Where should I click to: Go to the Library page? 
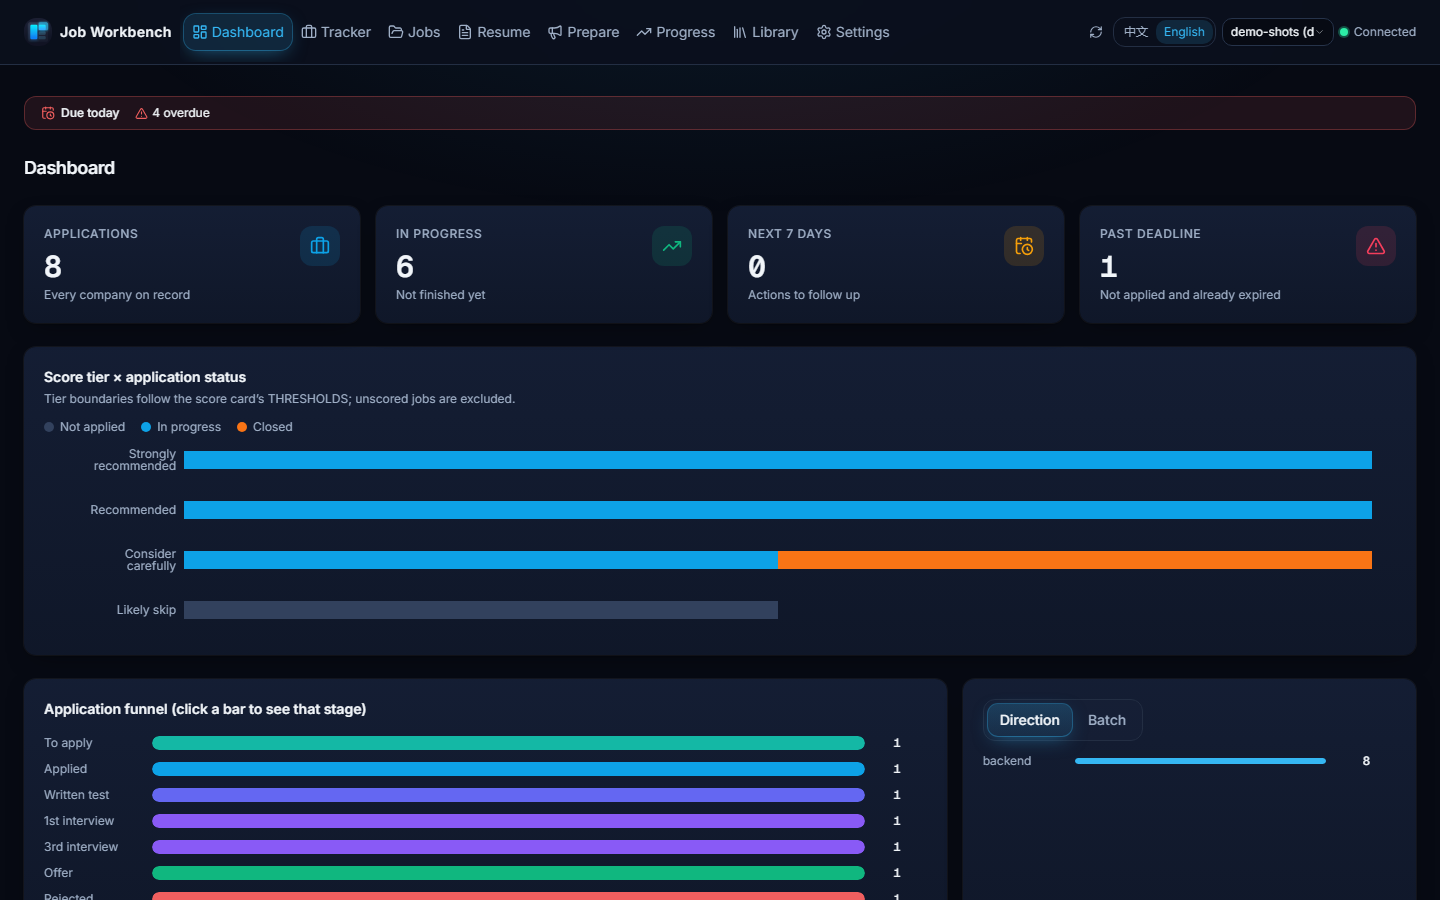(766, 32)
